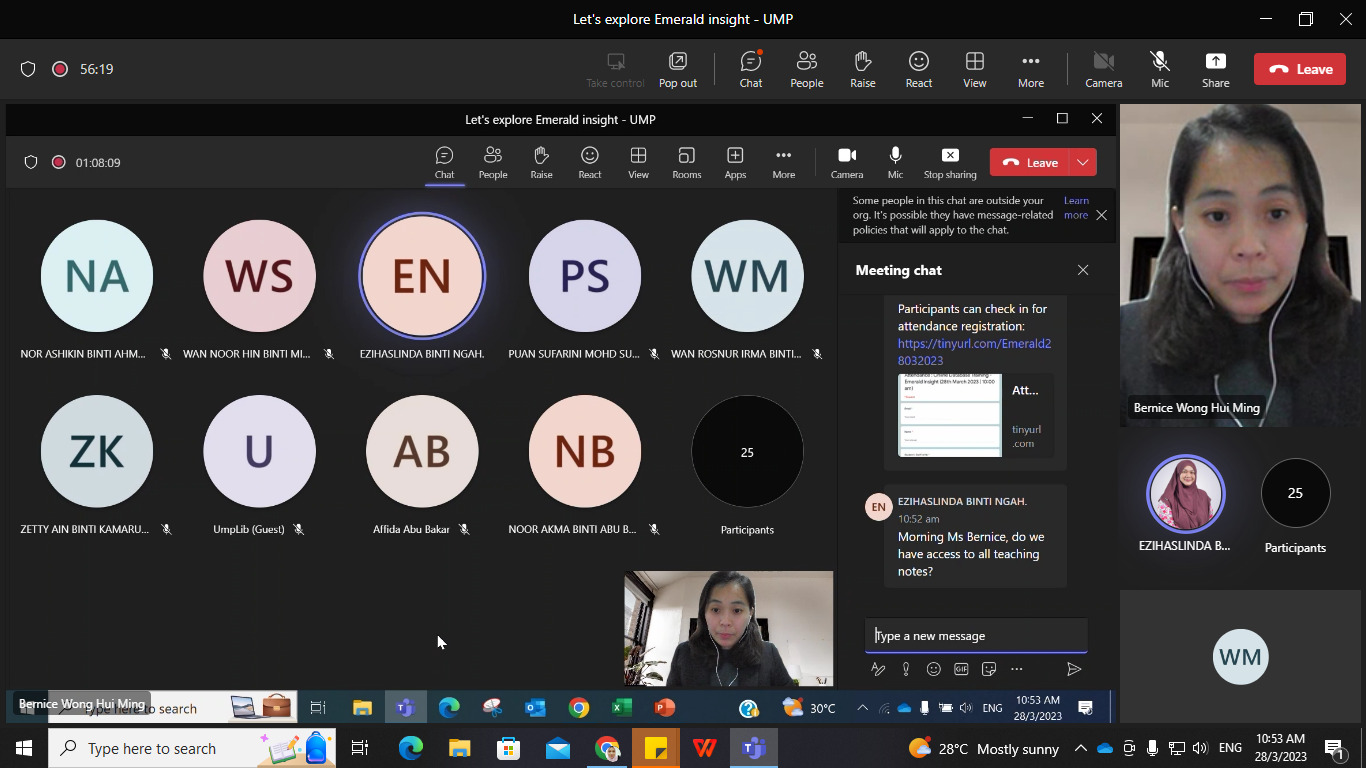
Task: Click the Excel icon in the shared taskbar
Action: point(622,708)
